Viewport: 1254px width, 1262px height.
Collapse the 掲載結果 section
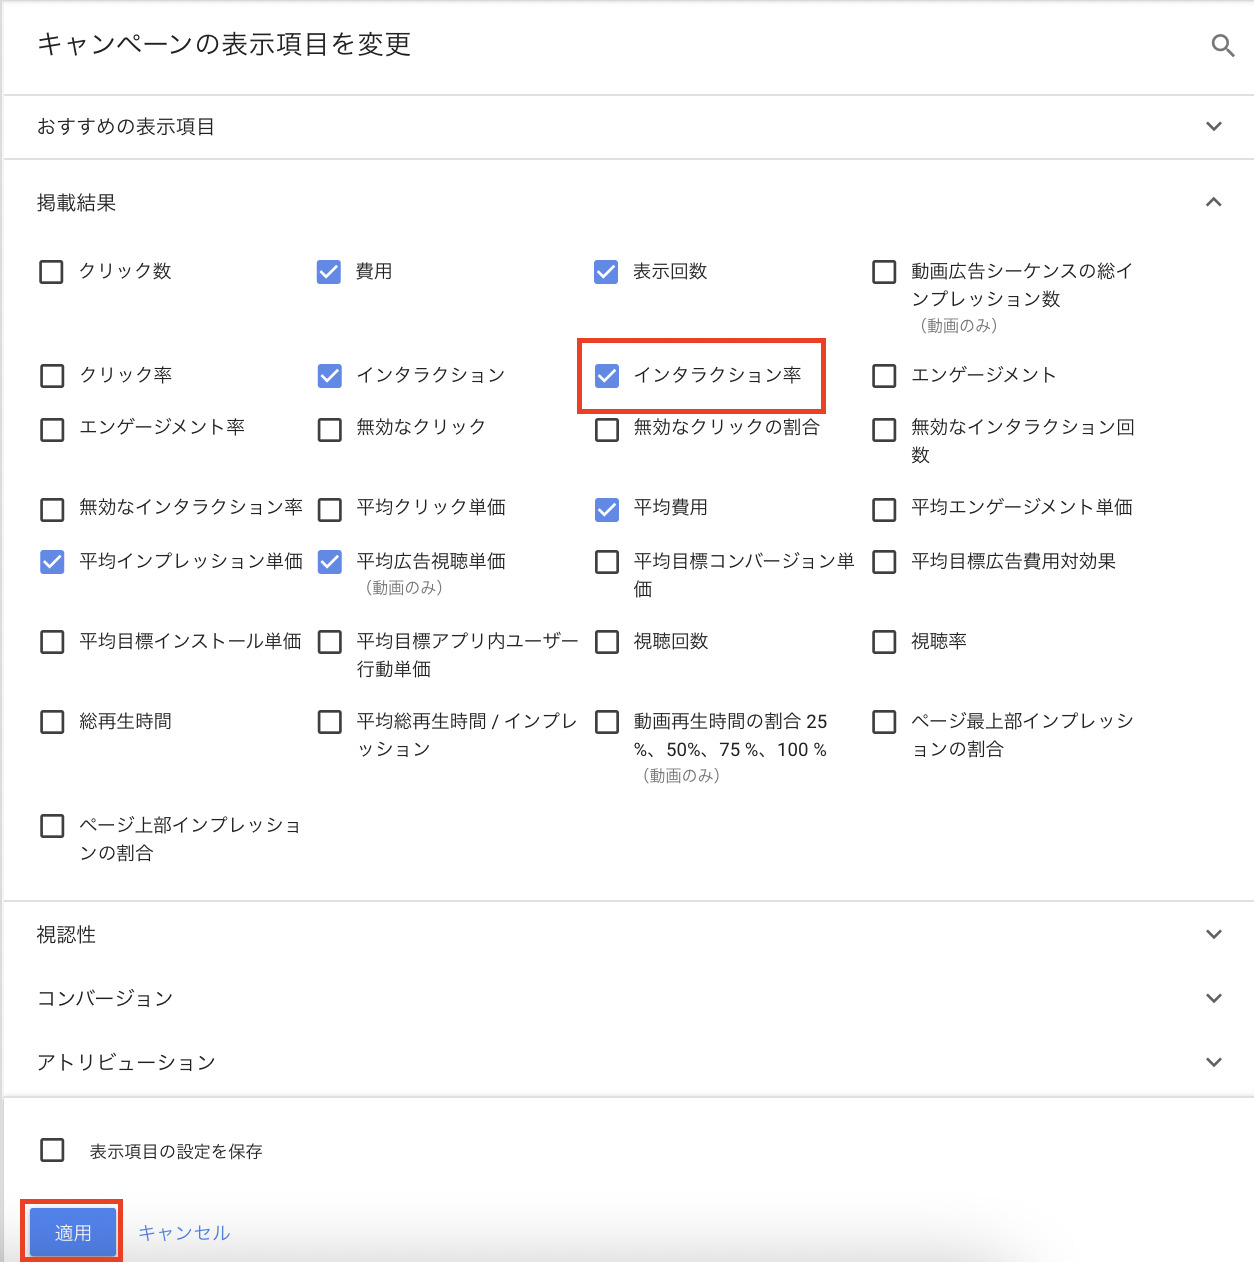(x=1214, y=203)
